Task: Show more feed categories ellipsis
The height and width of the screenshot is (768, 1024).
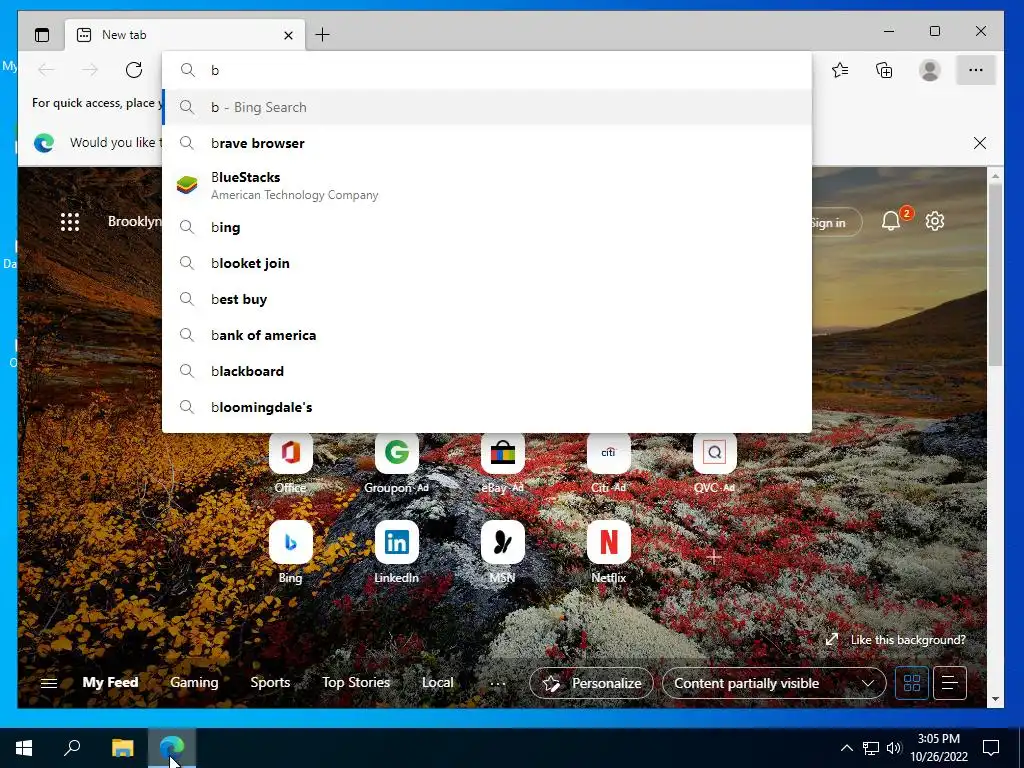Action: tap(498, 683)
